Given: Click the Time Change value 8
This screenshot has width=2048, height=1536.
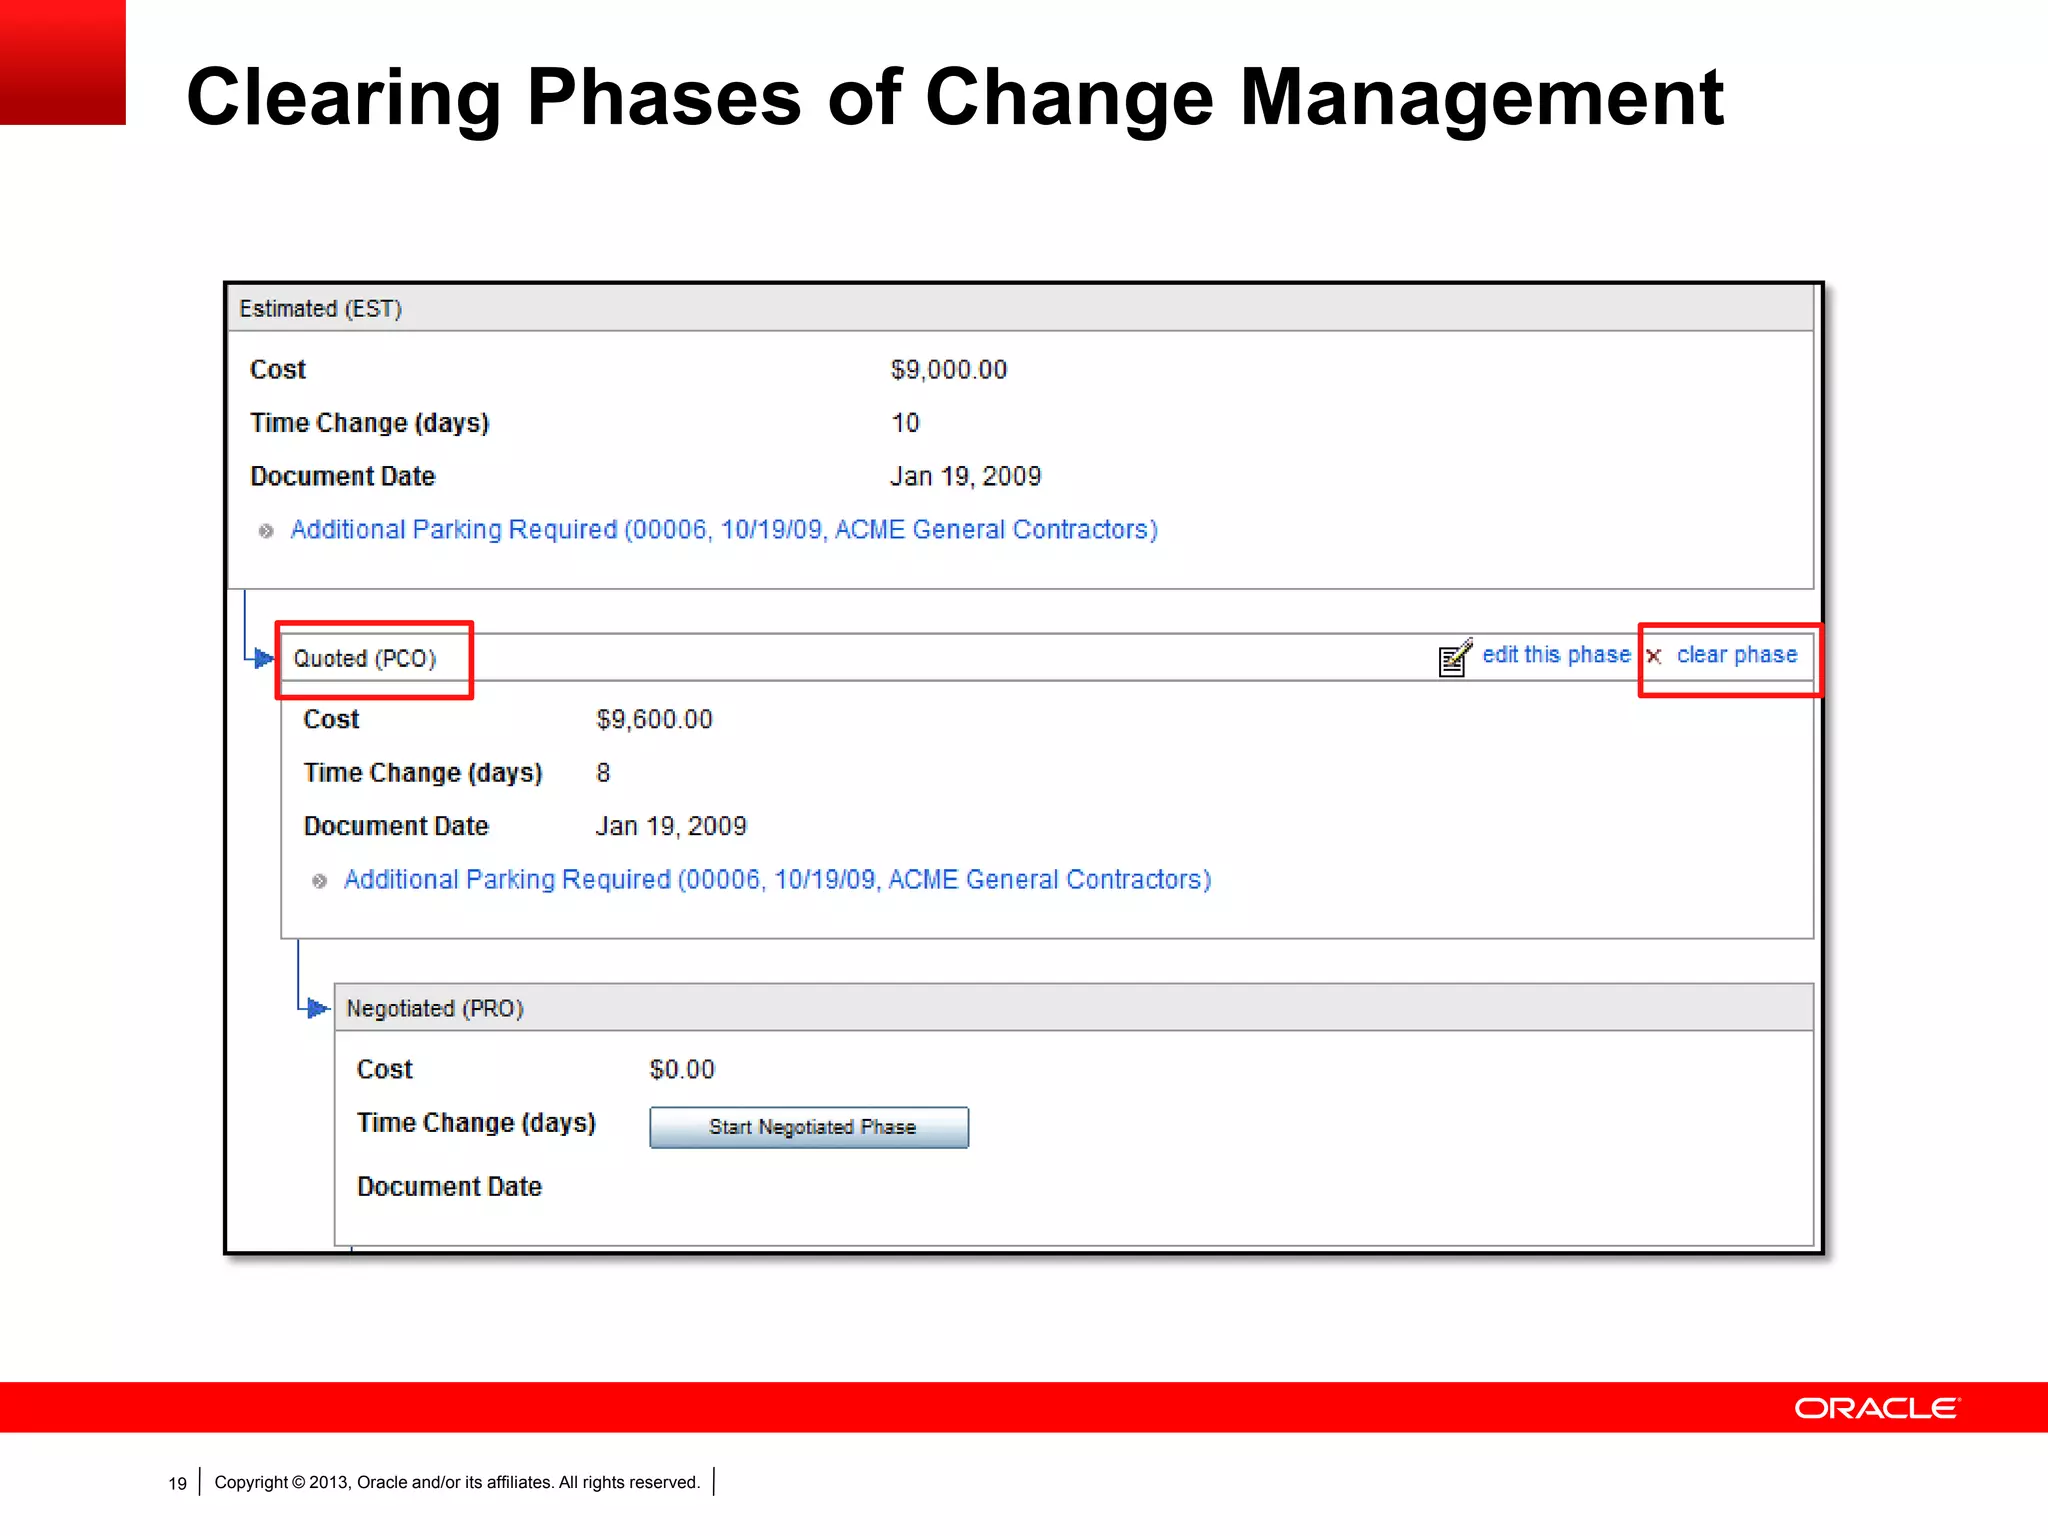Looking at the screenshot, I should point(603,773).
